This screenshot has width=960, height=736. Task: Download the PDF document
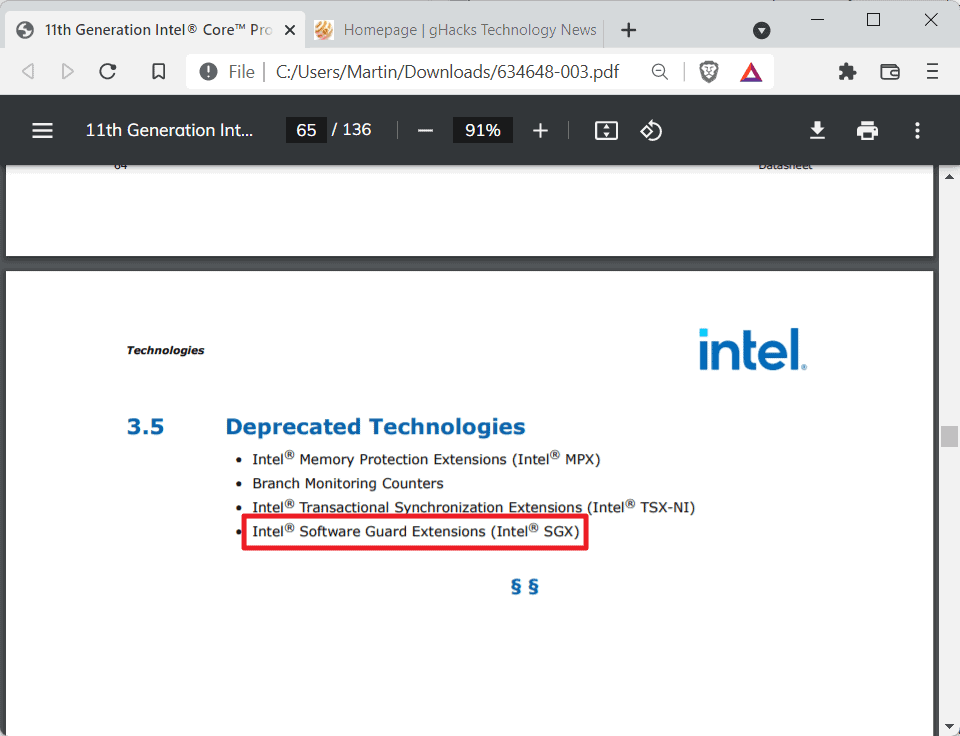click(817, 130)
